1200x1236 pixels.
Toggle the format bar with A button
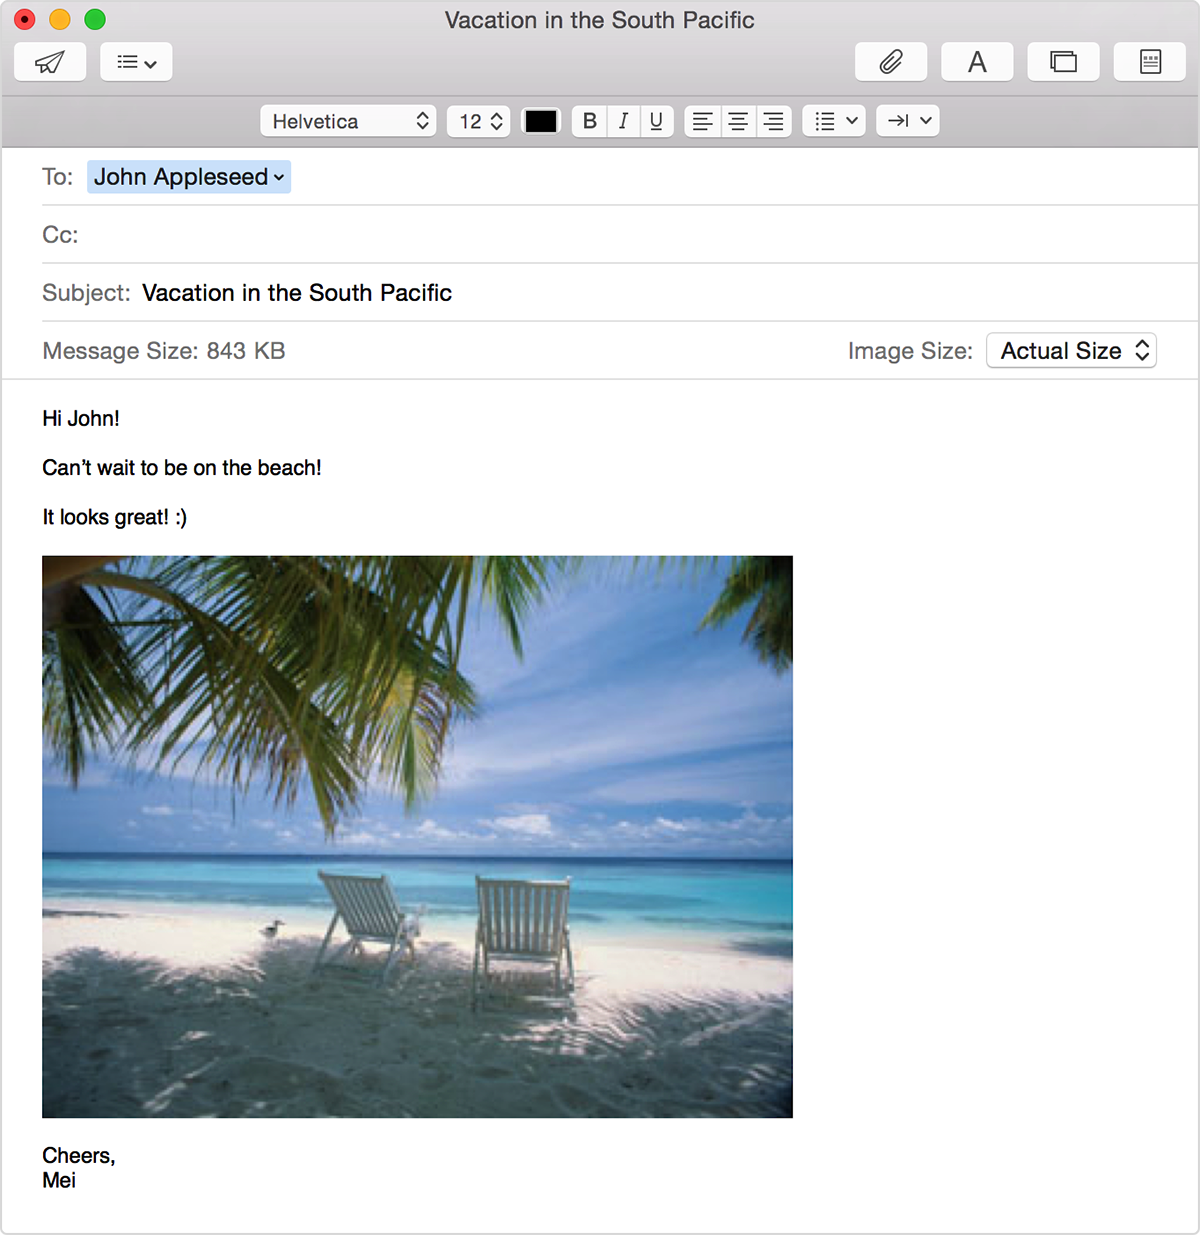(x=977, y=62)
